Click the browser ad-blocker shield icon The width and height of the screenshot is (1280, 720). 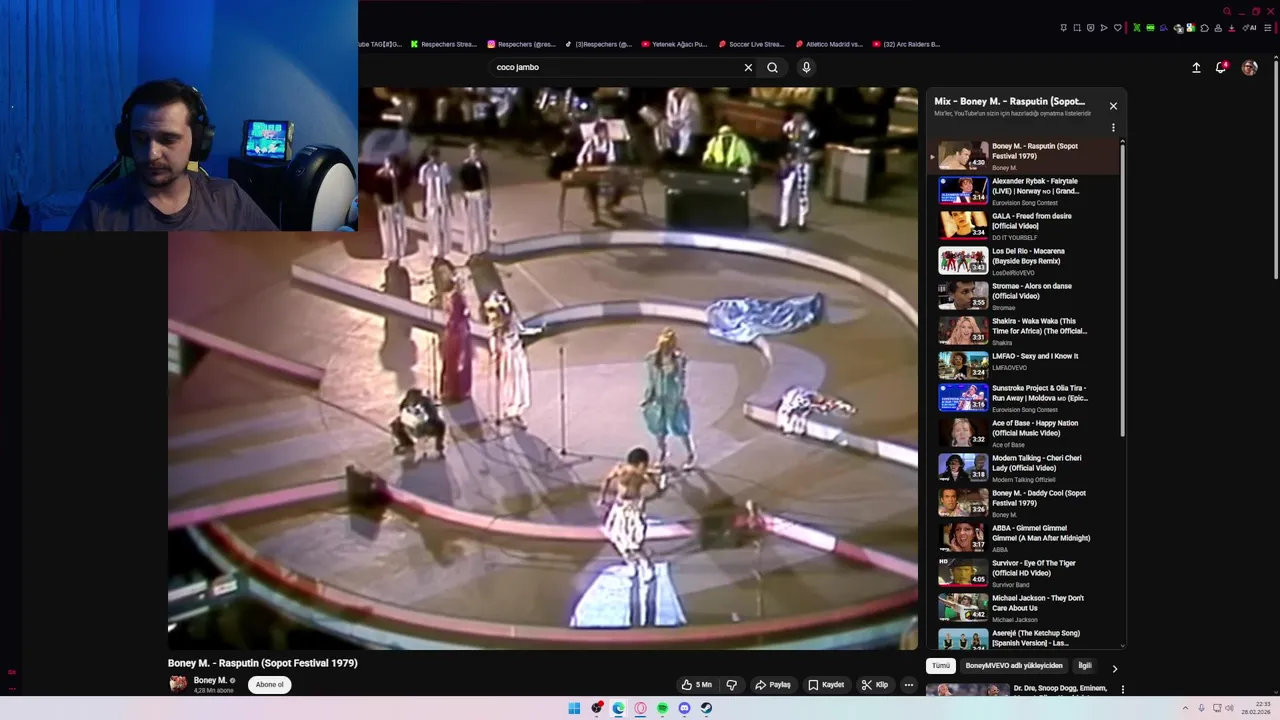click(x=1090, y=28)
